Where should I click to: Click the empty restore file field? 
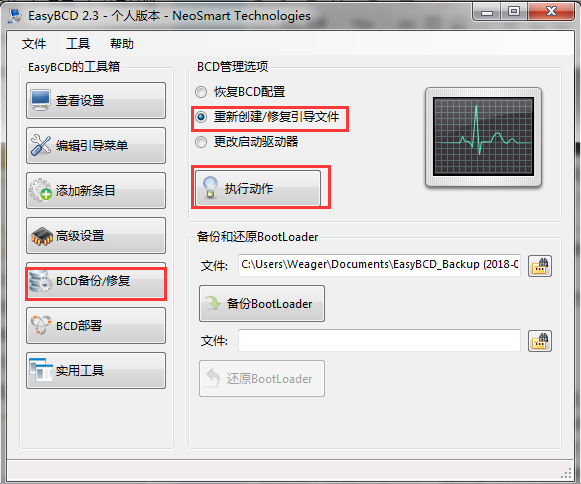(379, 340)
